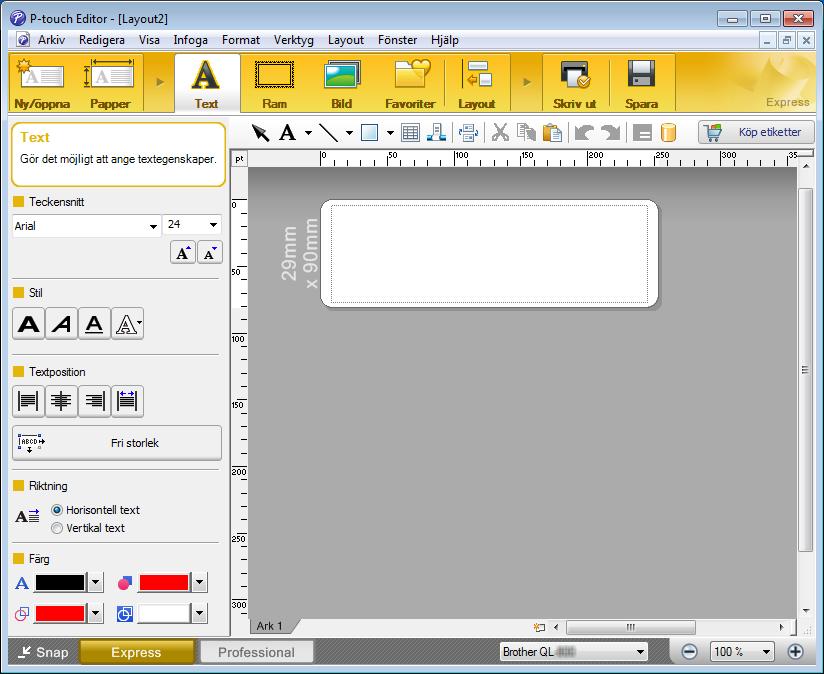Click the Copy icon
Screen dimensions: 824x674
[x=526, y=133]
